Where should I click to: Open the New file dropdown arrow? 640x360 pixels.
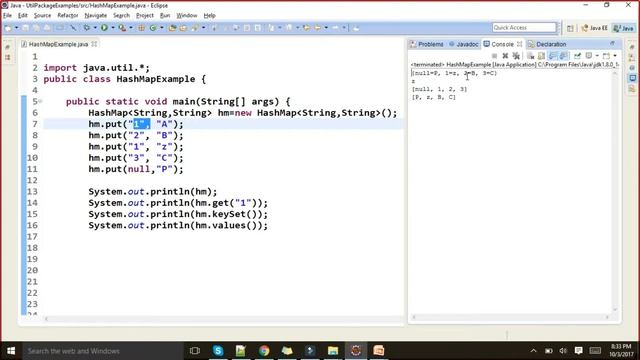click(16, 28)
